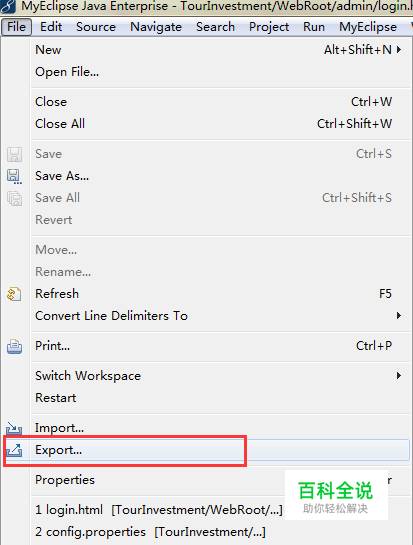Click the Refresh icon in the menu
Image resolution: width=413 pixels, height=545 pixels.
(14, 294)
